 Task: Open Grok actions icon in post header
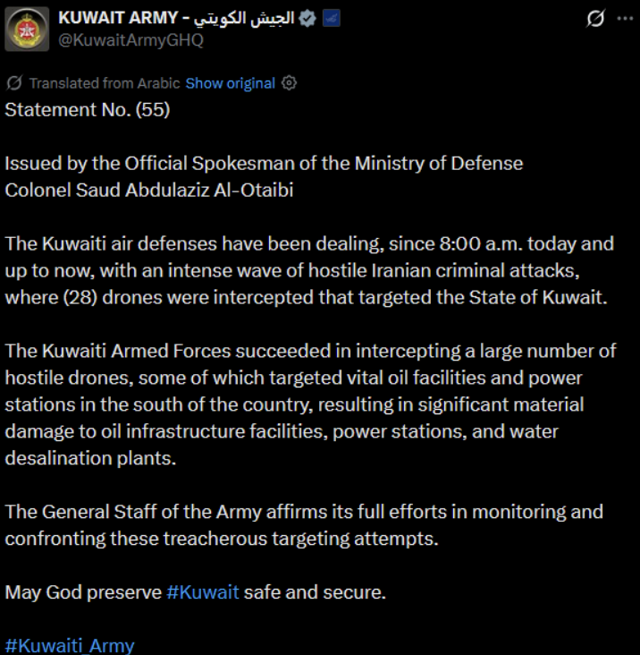pyautogui.click(x=595, y=19)
